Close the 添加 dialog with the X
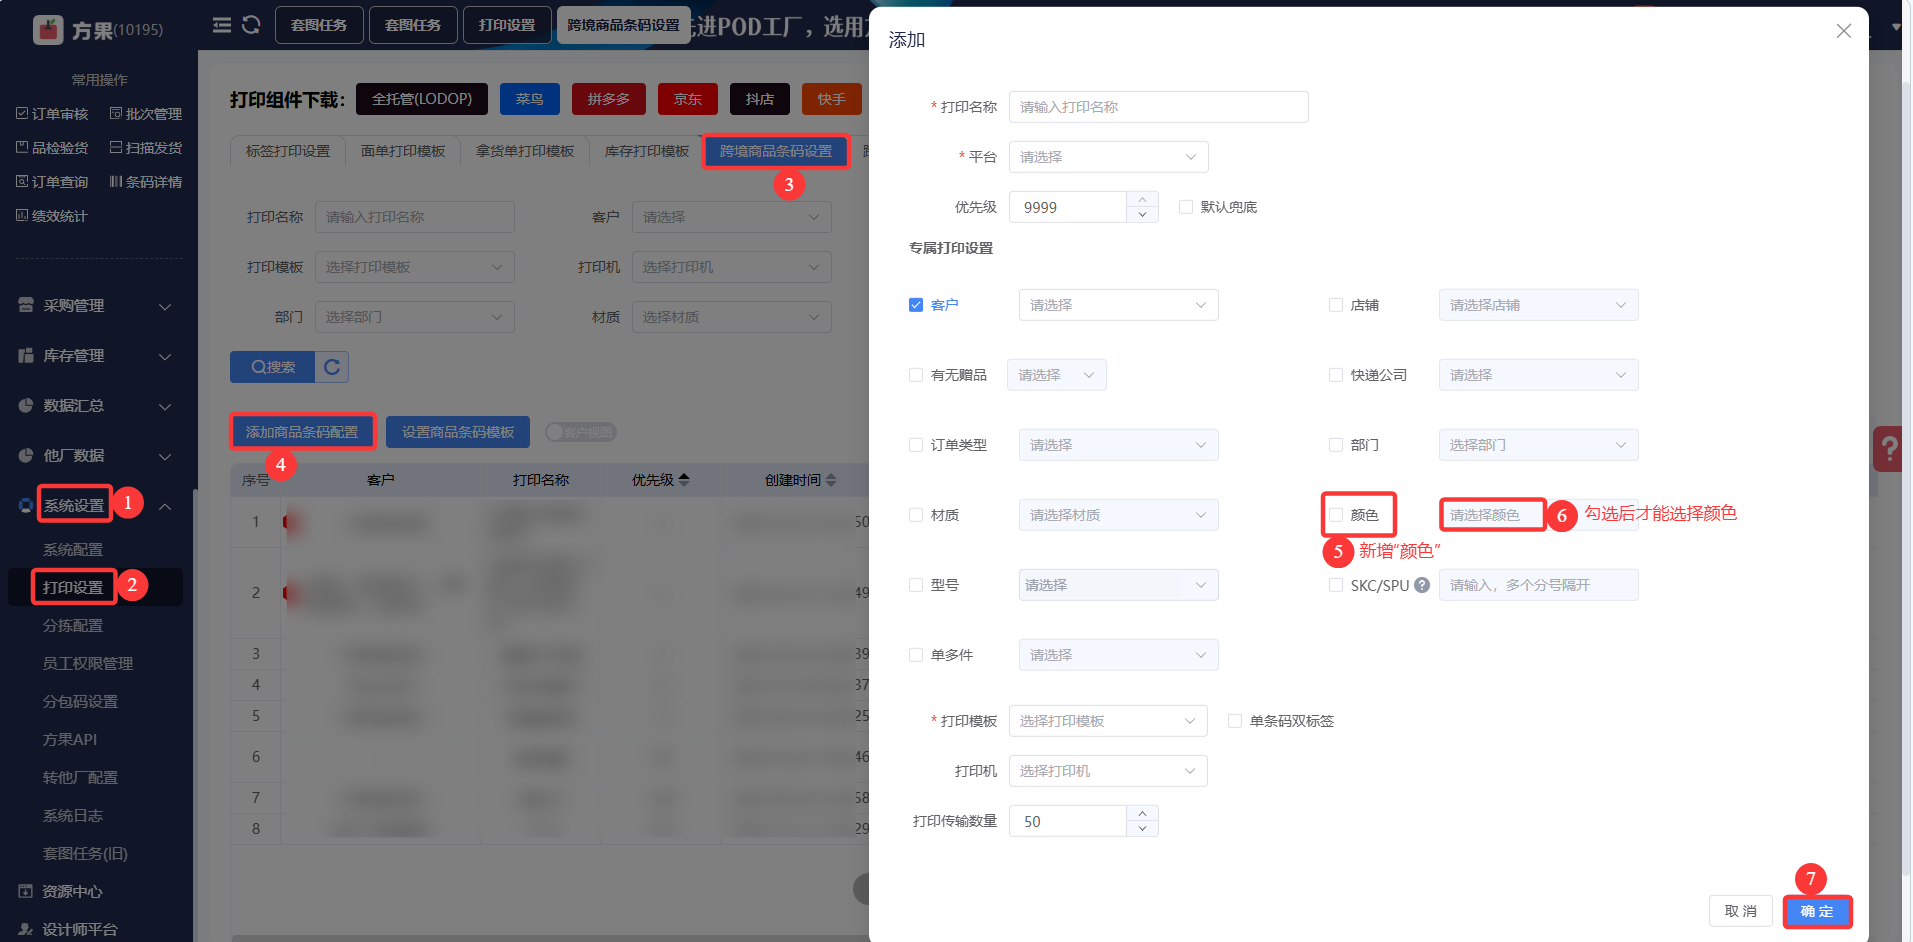 click(x=1844, y=31)
